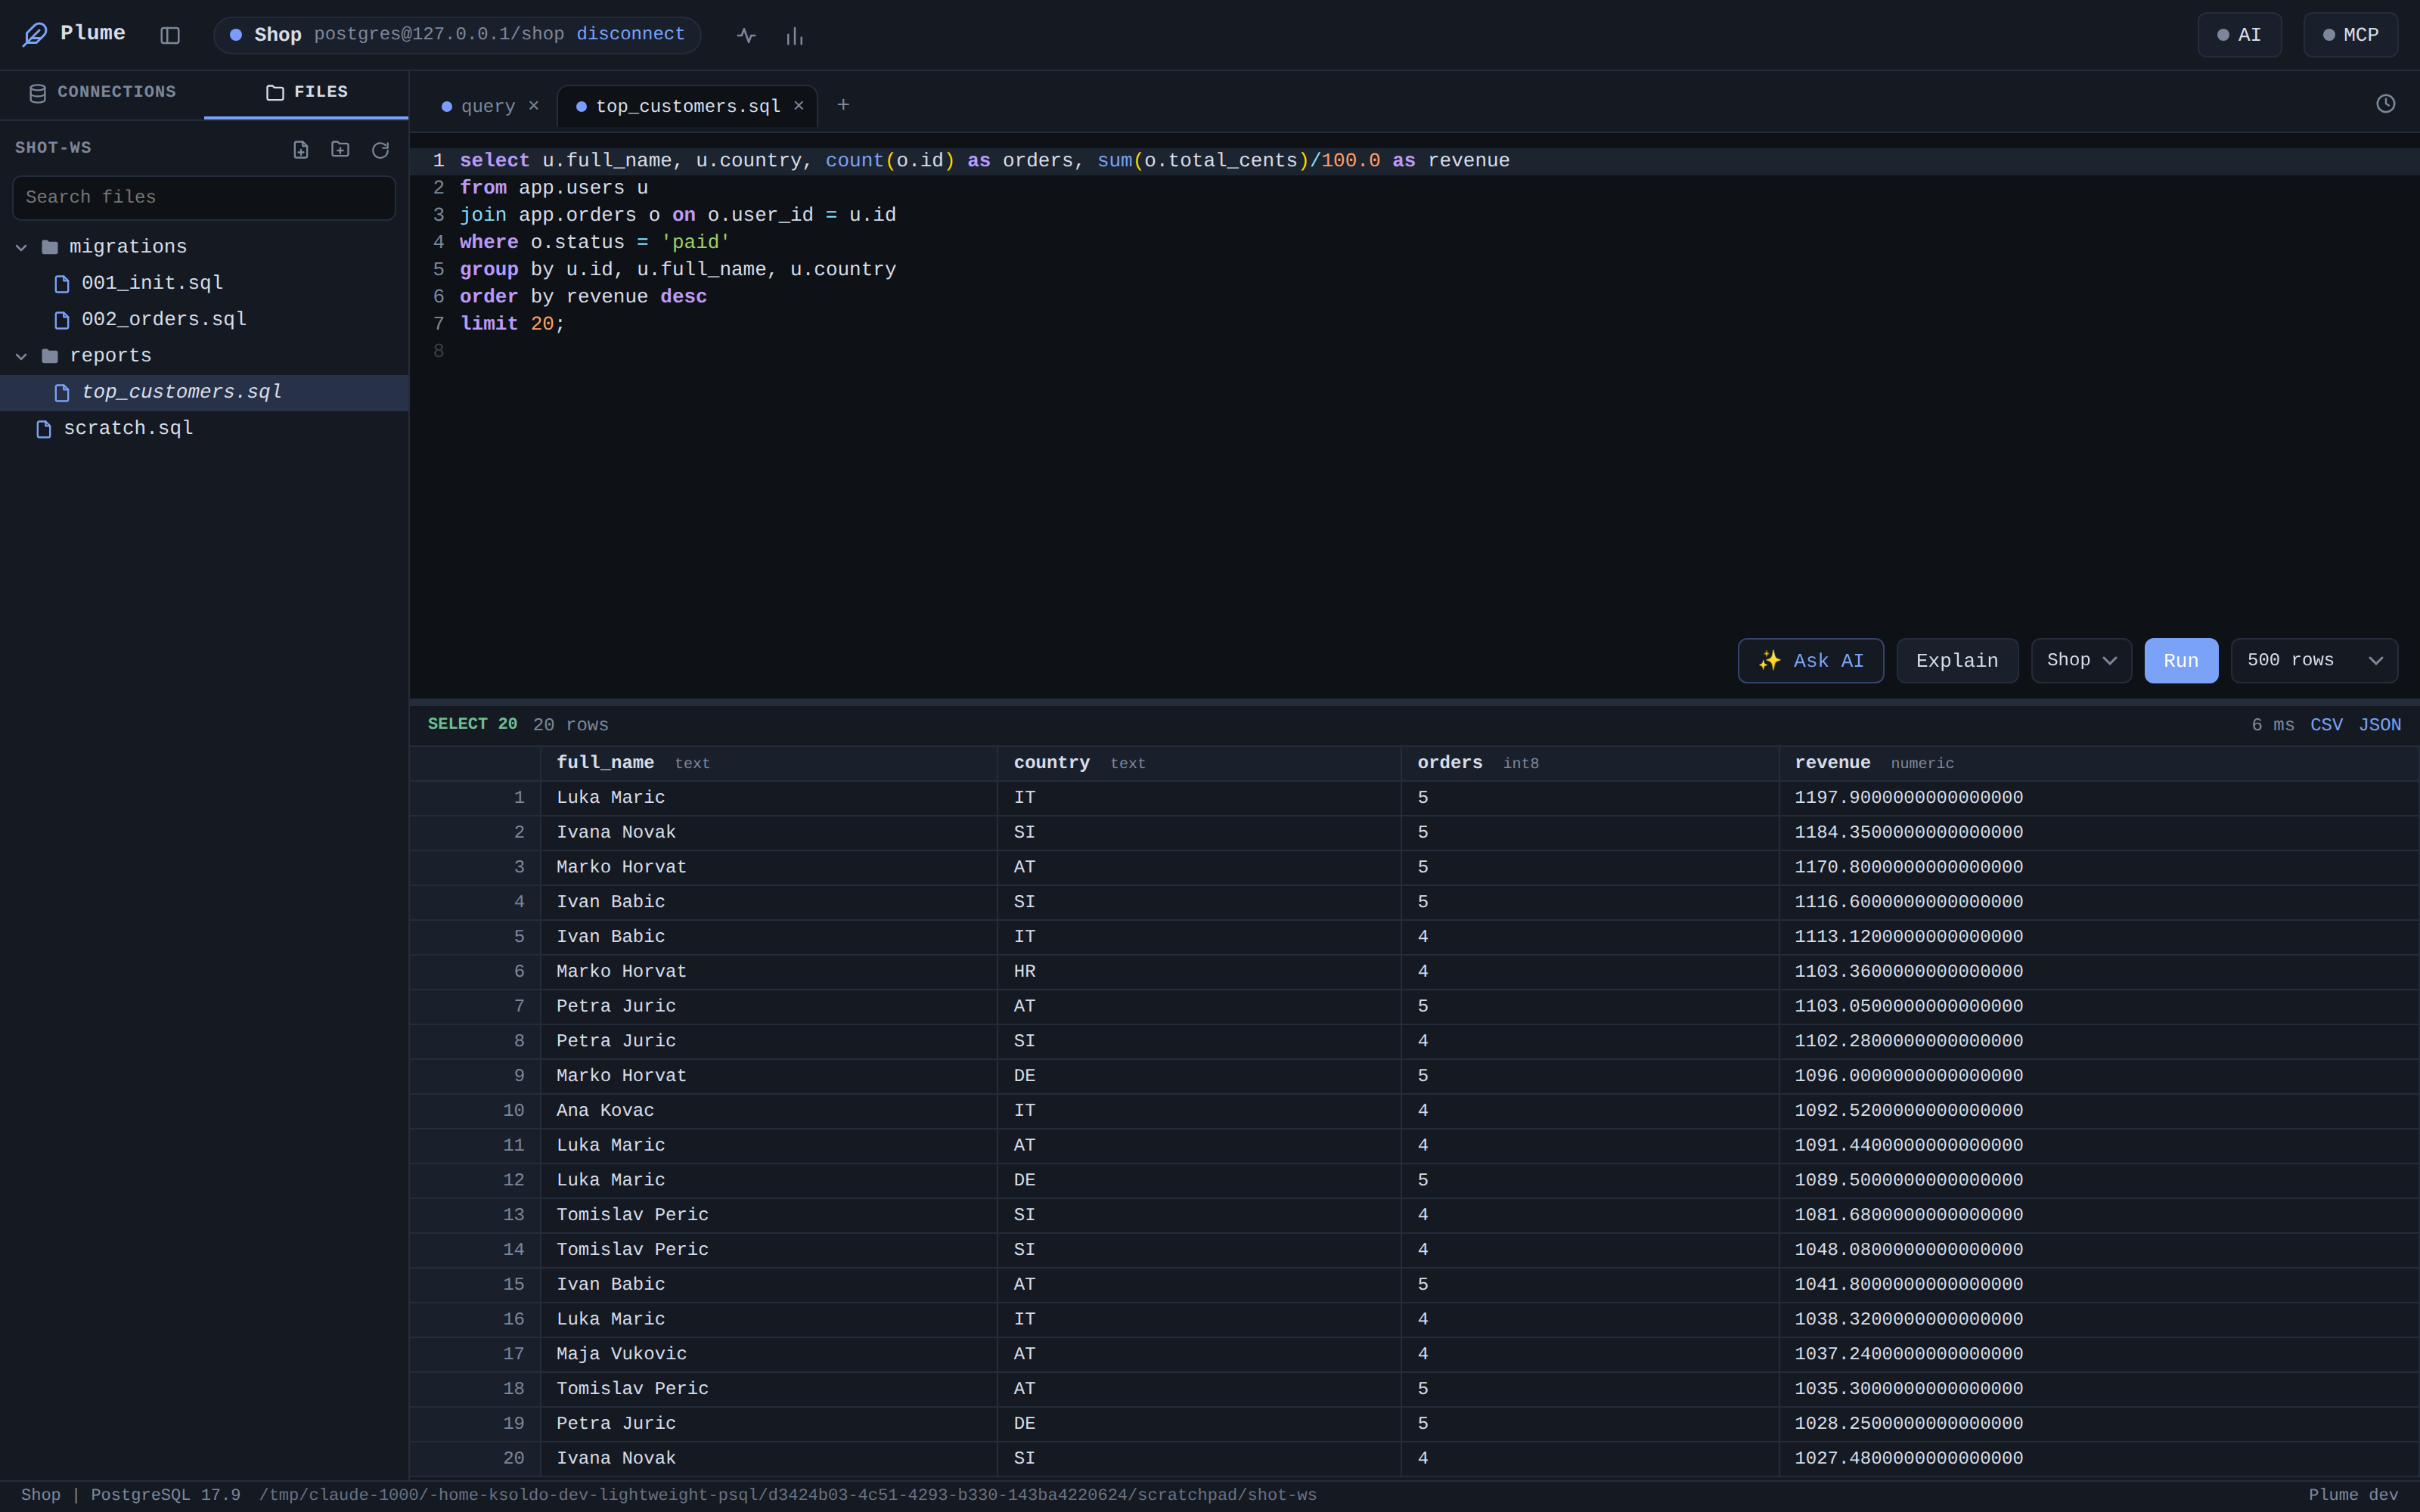Export results as JSON
Screen dimensions: 2420x1512
click(x=2379, y=725)
